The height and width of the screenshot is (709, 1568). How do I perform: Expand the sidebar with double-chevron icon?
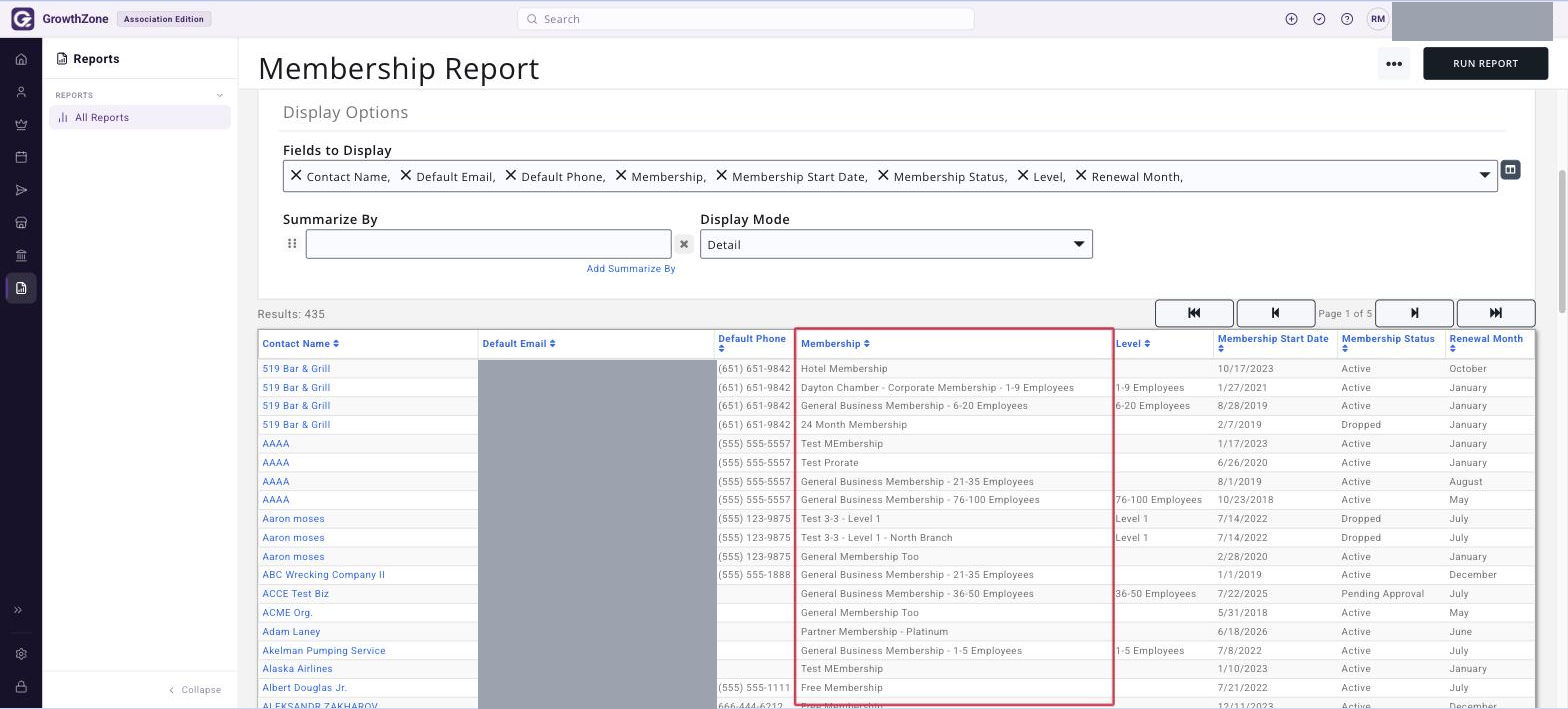(18, 610)
